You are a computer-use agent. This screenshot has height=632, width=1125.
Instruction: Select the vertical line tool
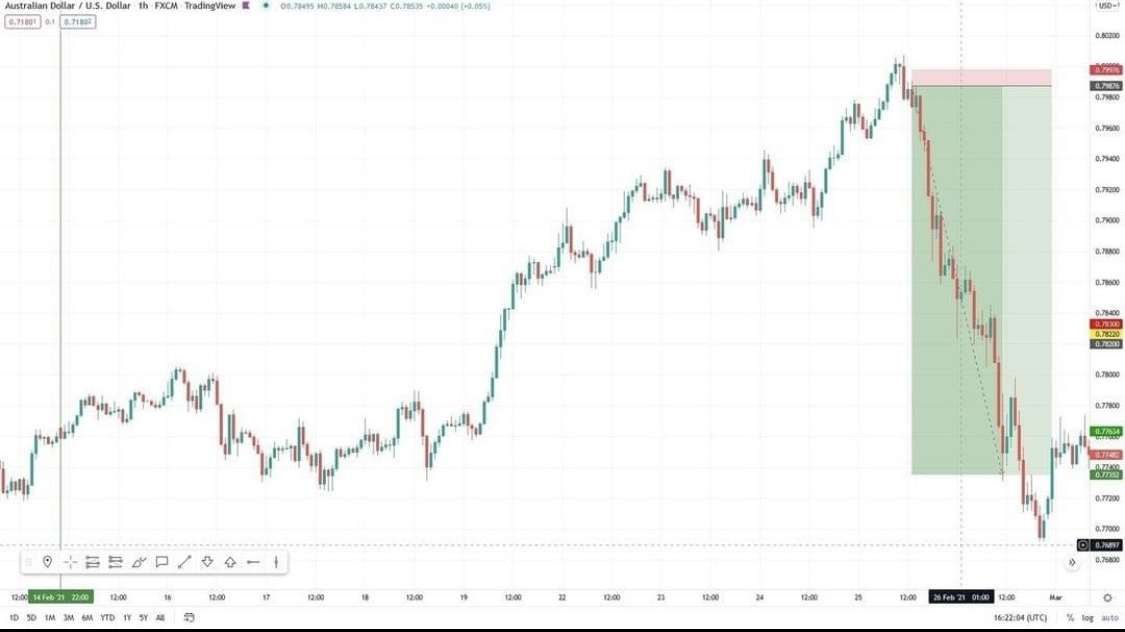click(276, 562)
